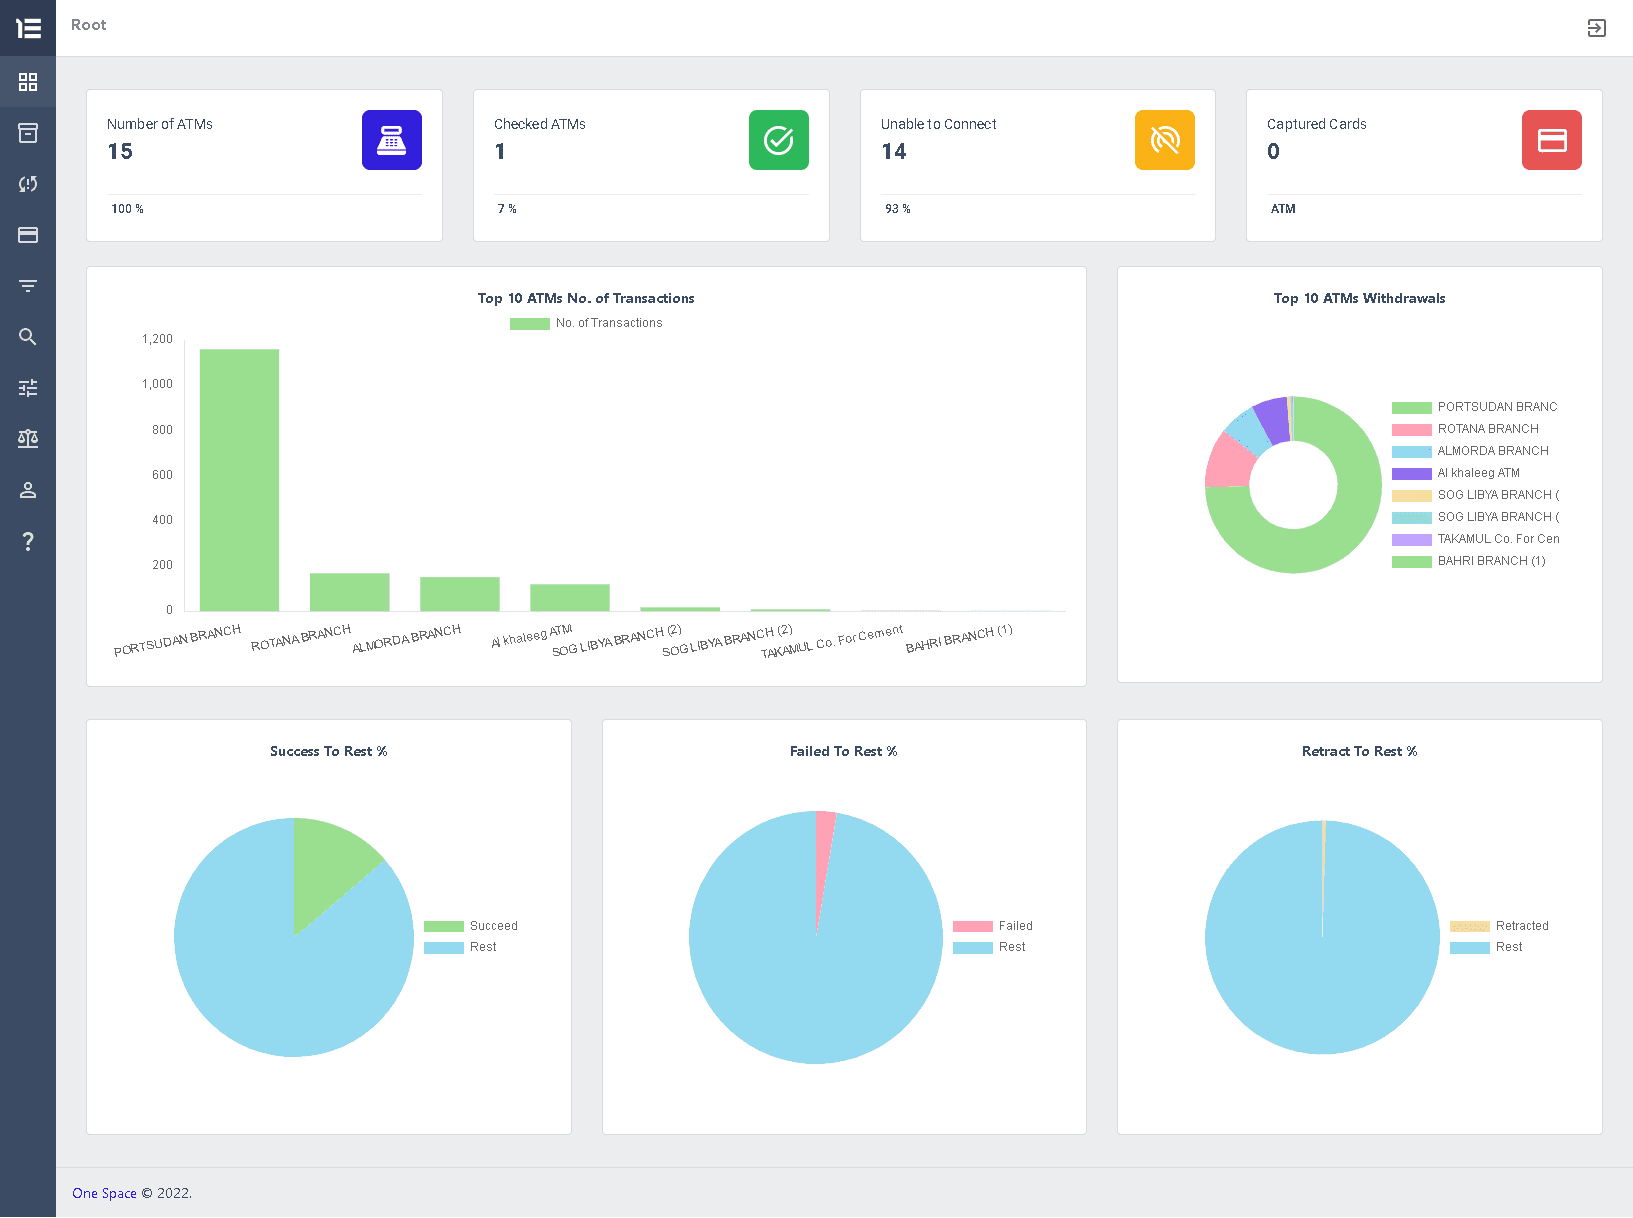
Task: Open the cards section via credit card icon
Action: point(27,234)
